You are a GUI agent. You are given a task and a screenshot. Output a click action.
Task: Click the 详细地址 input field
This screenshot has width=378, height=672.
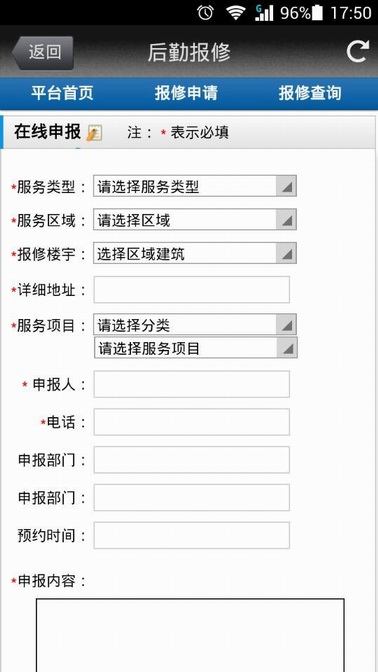tap(192, 290)
